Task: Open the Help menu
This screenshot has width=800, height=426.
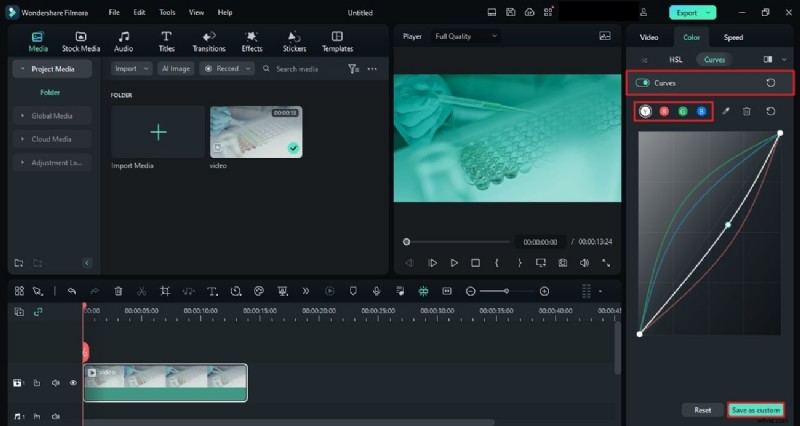Action: pos(224,12)
